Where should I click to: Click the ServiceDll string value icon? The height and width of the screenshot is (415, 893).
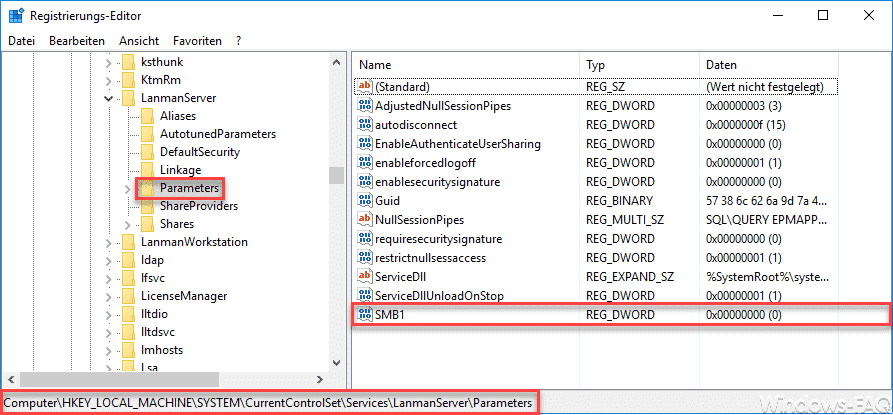click(364, 277)
